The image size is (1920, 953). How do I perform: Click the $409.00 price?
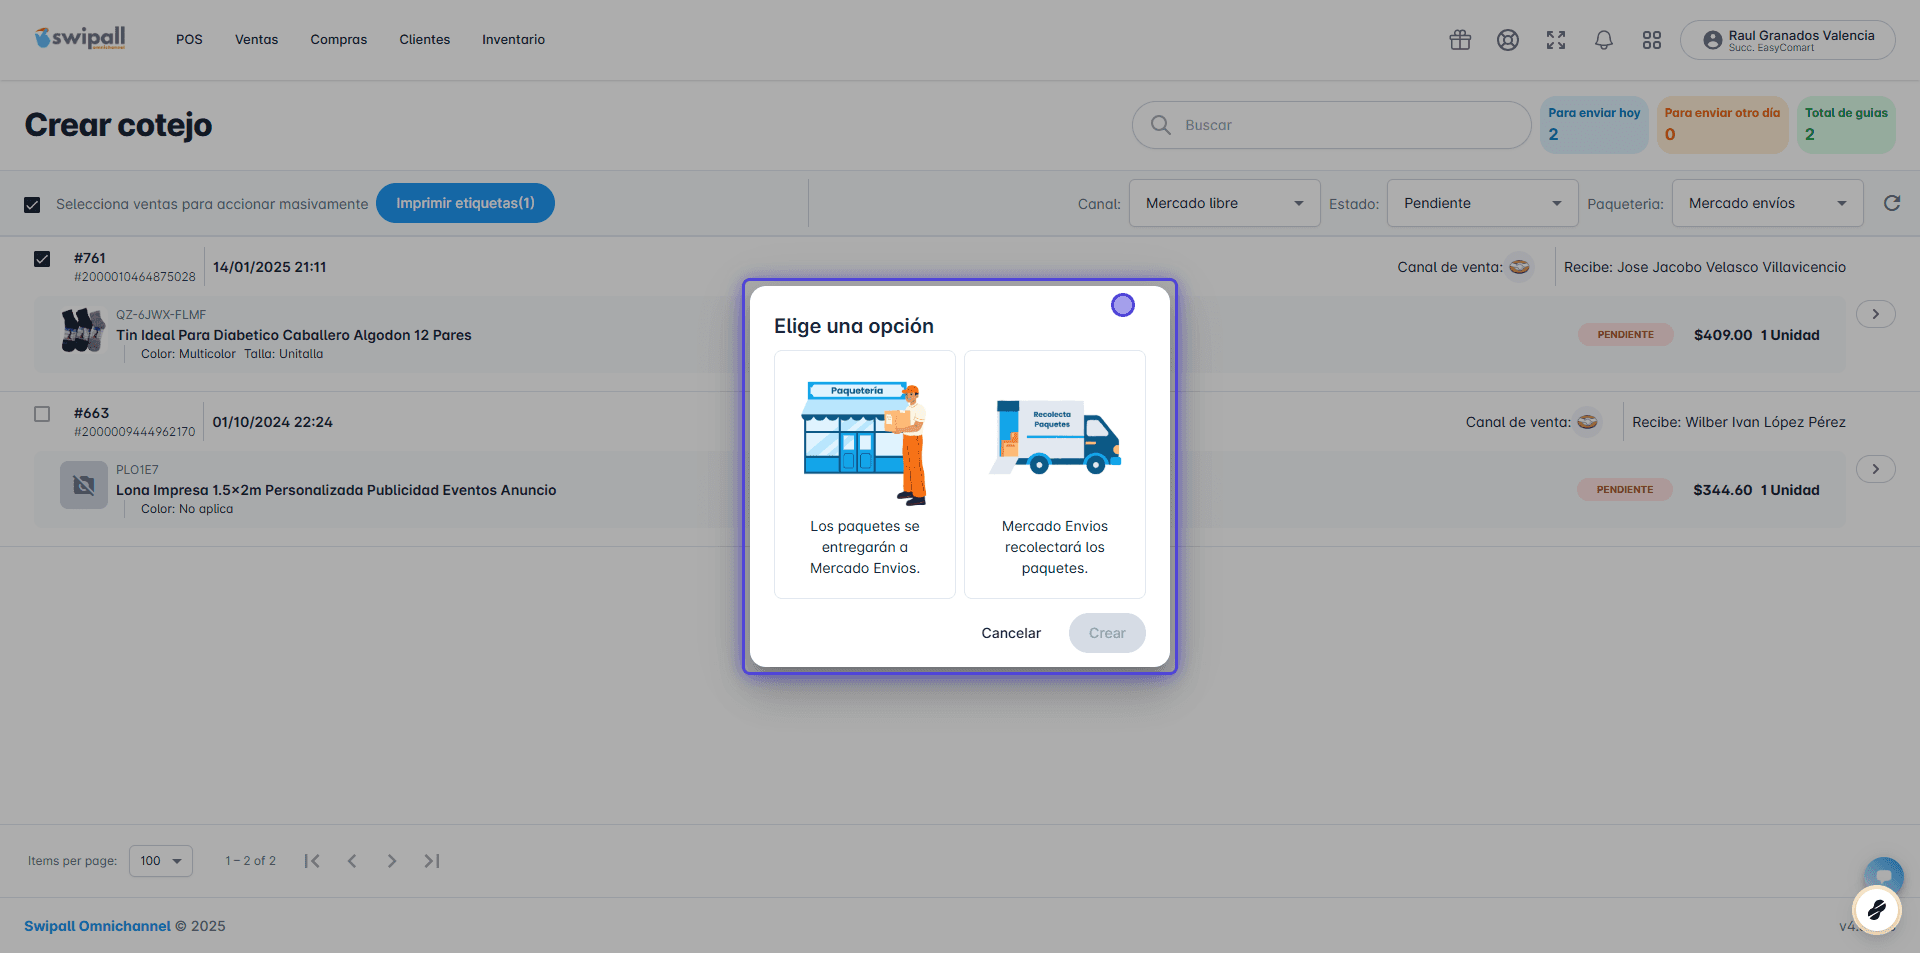1723,335
